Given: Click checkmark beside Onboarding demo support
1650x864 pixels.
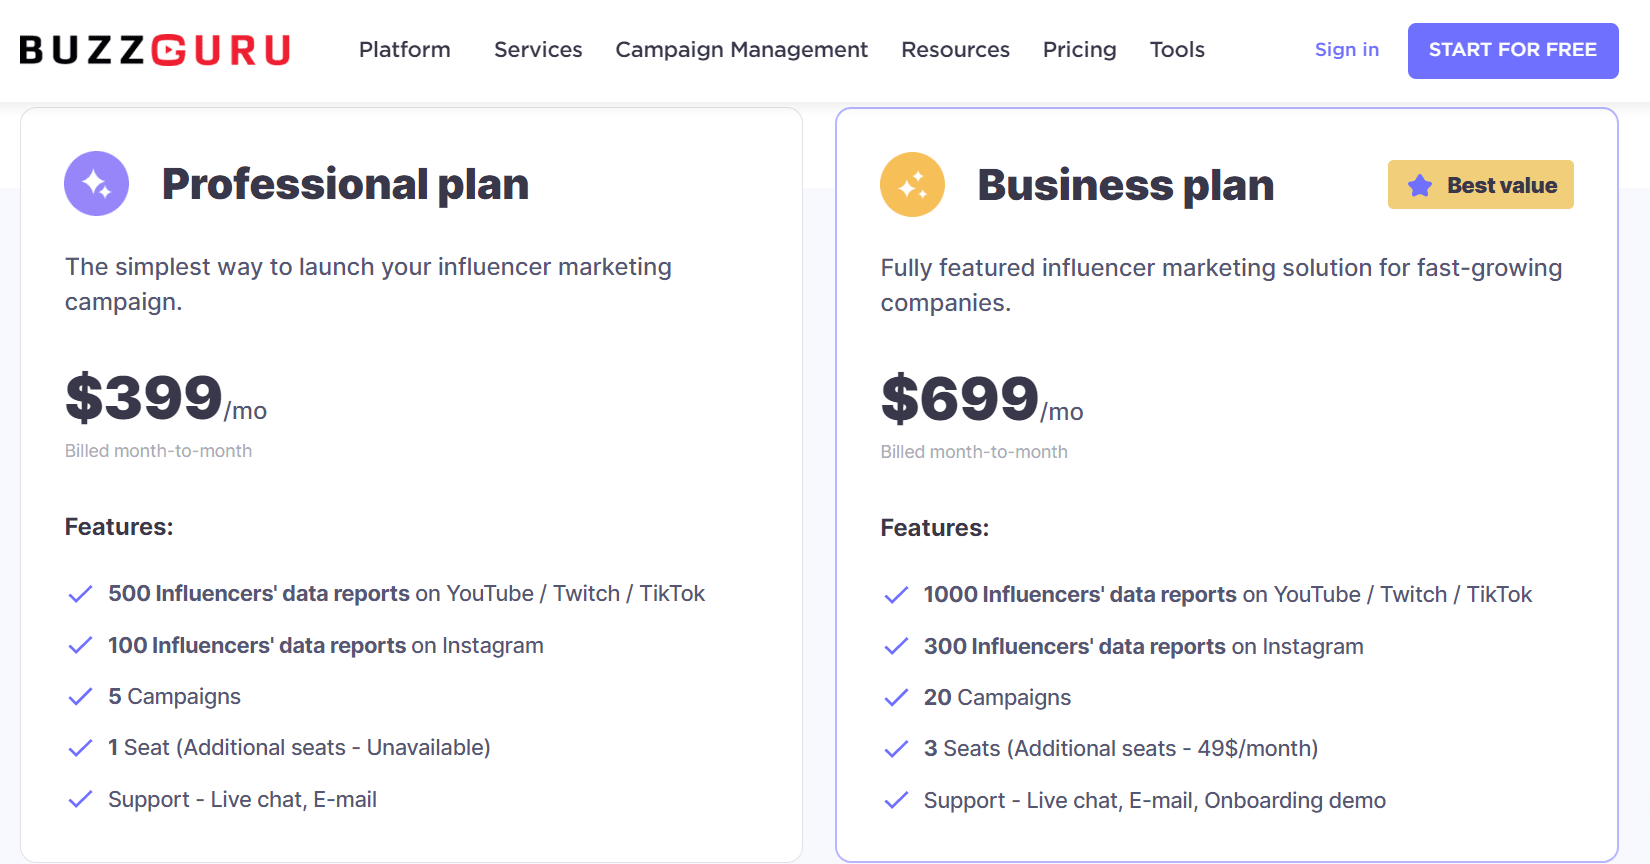Looking at the screenshot, I should 896,801.
